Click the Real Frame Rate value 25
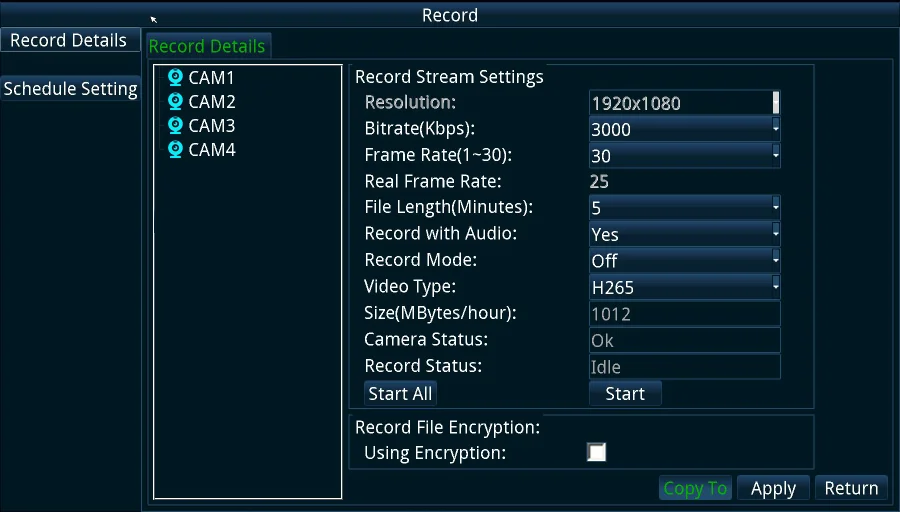The height and width of the screenshot is (512, 900). [599, 181]
